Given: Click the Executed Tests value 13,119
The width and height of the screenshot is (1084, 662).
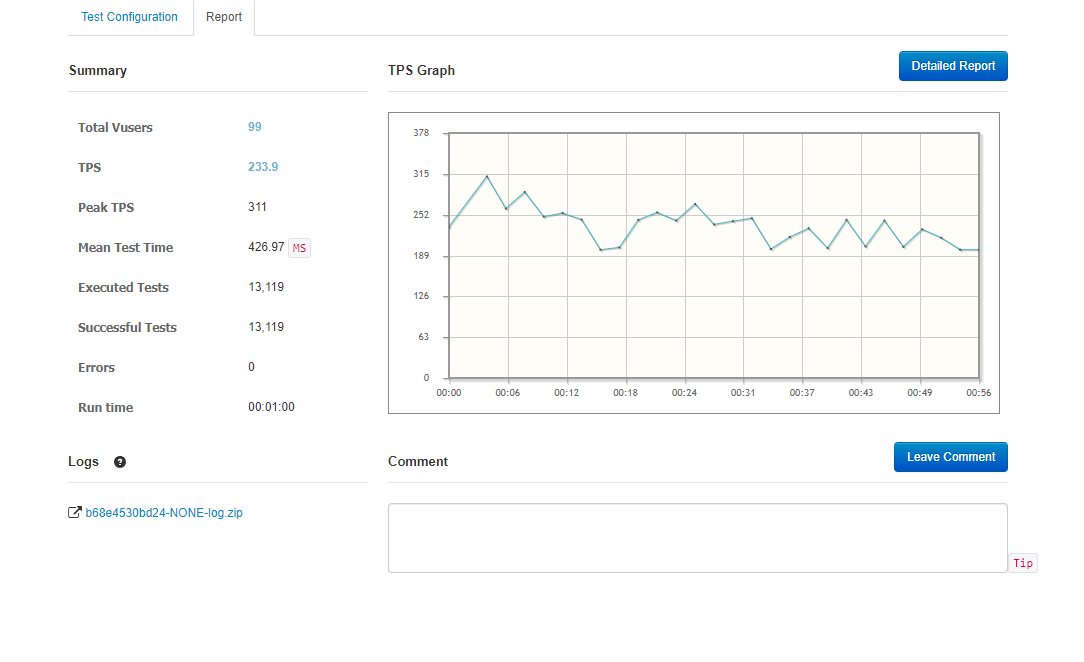Looking at the screenshot, I should click(x=266, y=287).
